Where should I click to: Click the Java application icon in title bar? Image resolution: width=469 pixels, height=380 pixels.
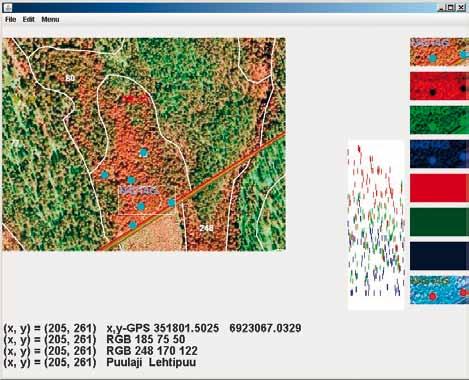(x=8, y=7)
